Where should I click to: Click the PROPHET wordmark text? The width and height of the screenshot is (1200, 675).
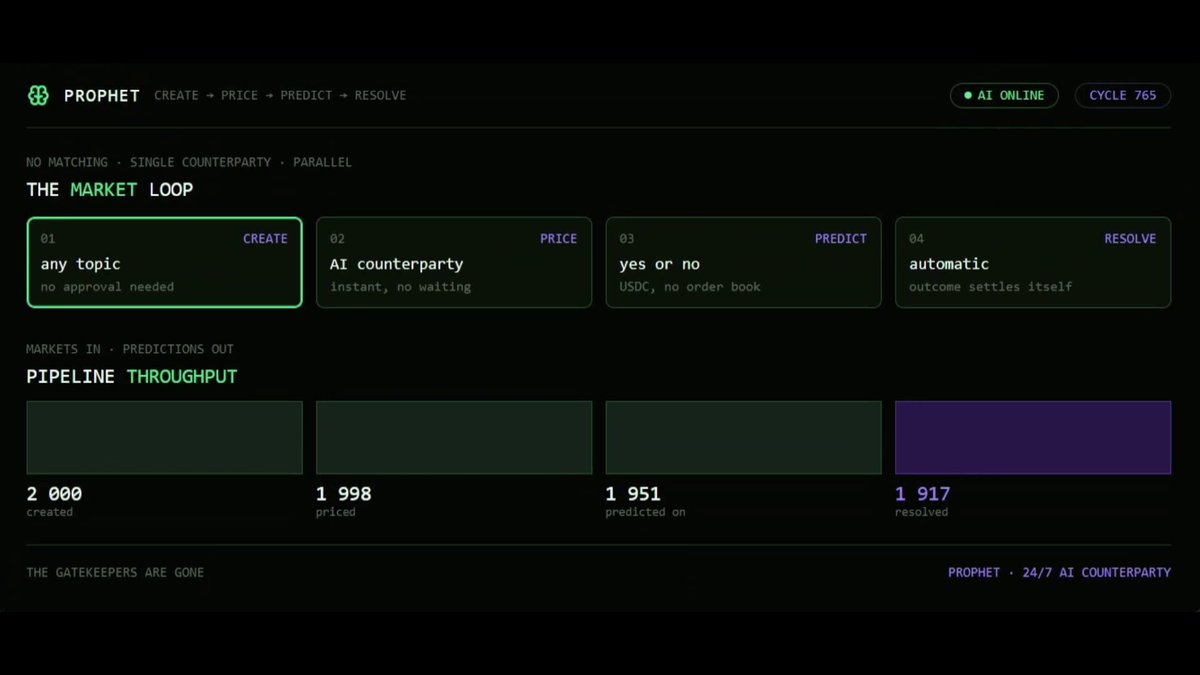click(x=102, y=96)
